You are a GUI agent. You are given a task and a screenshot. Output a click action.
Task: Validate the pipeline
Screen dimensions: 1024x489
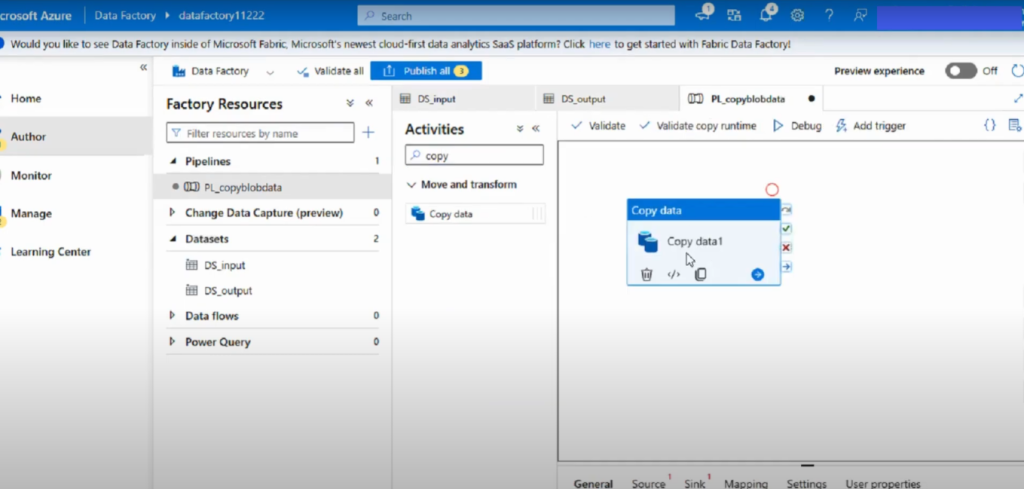598,125
